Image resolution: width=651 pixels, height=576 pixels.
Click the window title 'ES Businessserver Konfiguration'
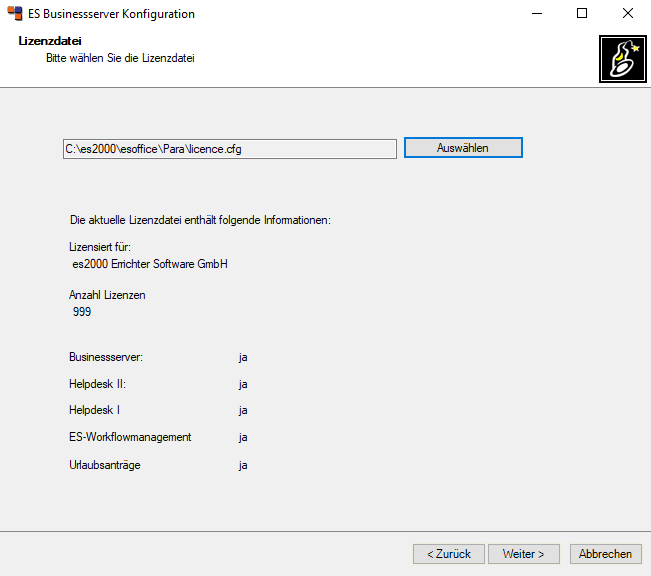tap(111, 14)
